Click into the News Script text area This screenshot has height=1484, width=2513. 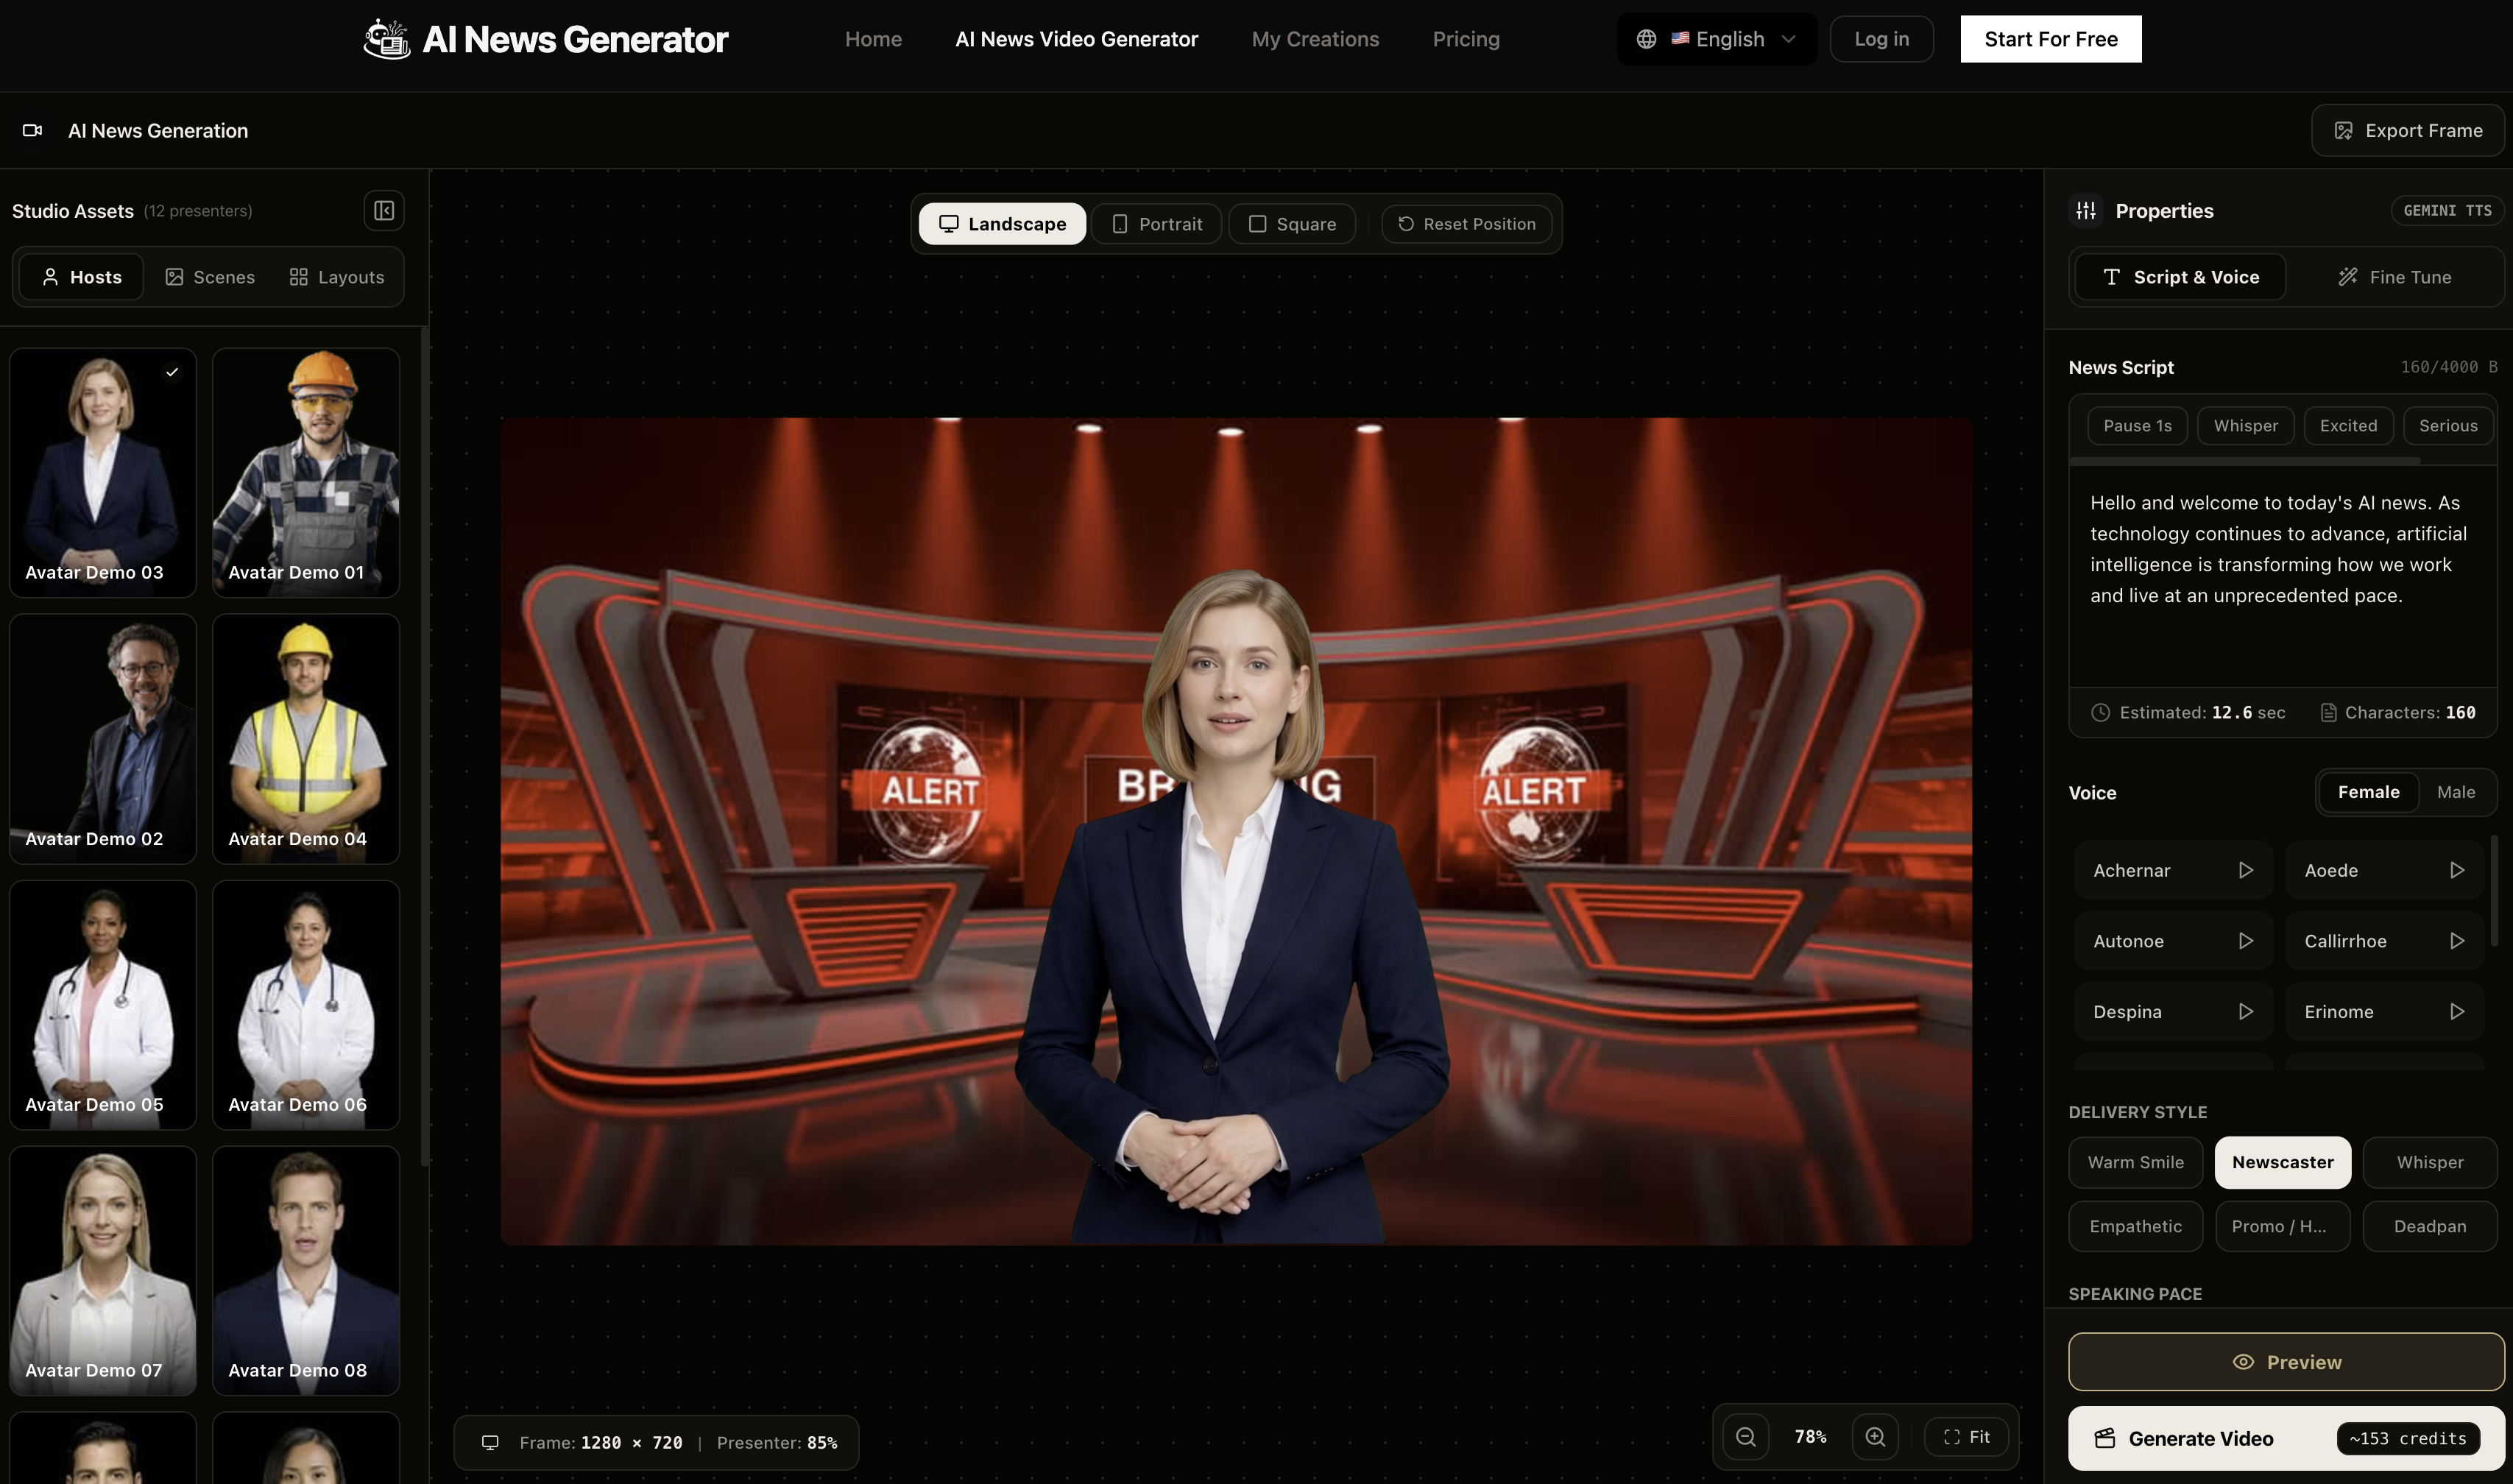click(2282, 576)
